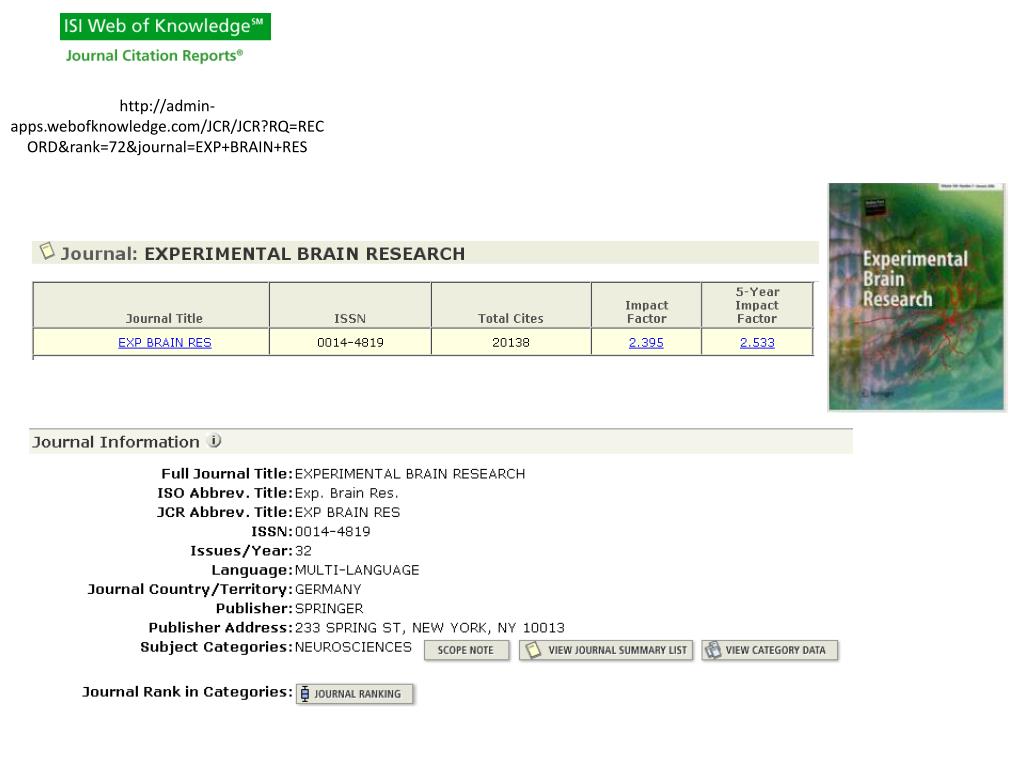This screenshot has height=768, width=1024.
Task: Click the note icon beside Journal heading
Action: (47, 251)
